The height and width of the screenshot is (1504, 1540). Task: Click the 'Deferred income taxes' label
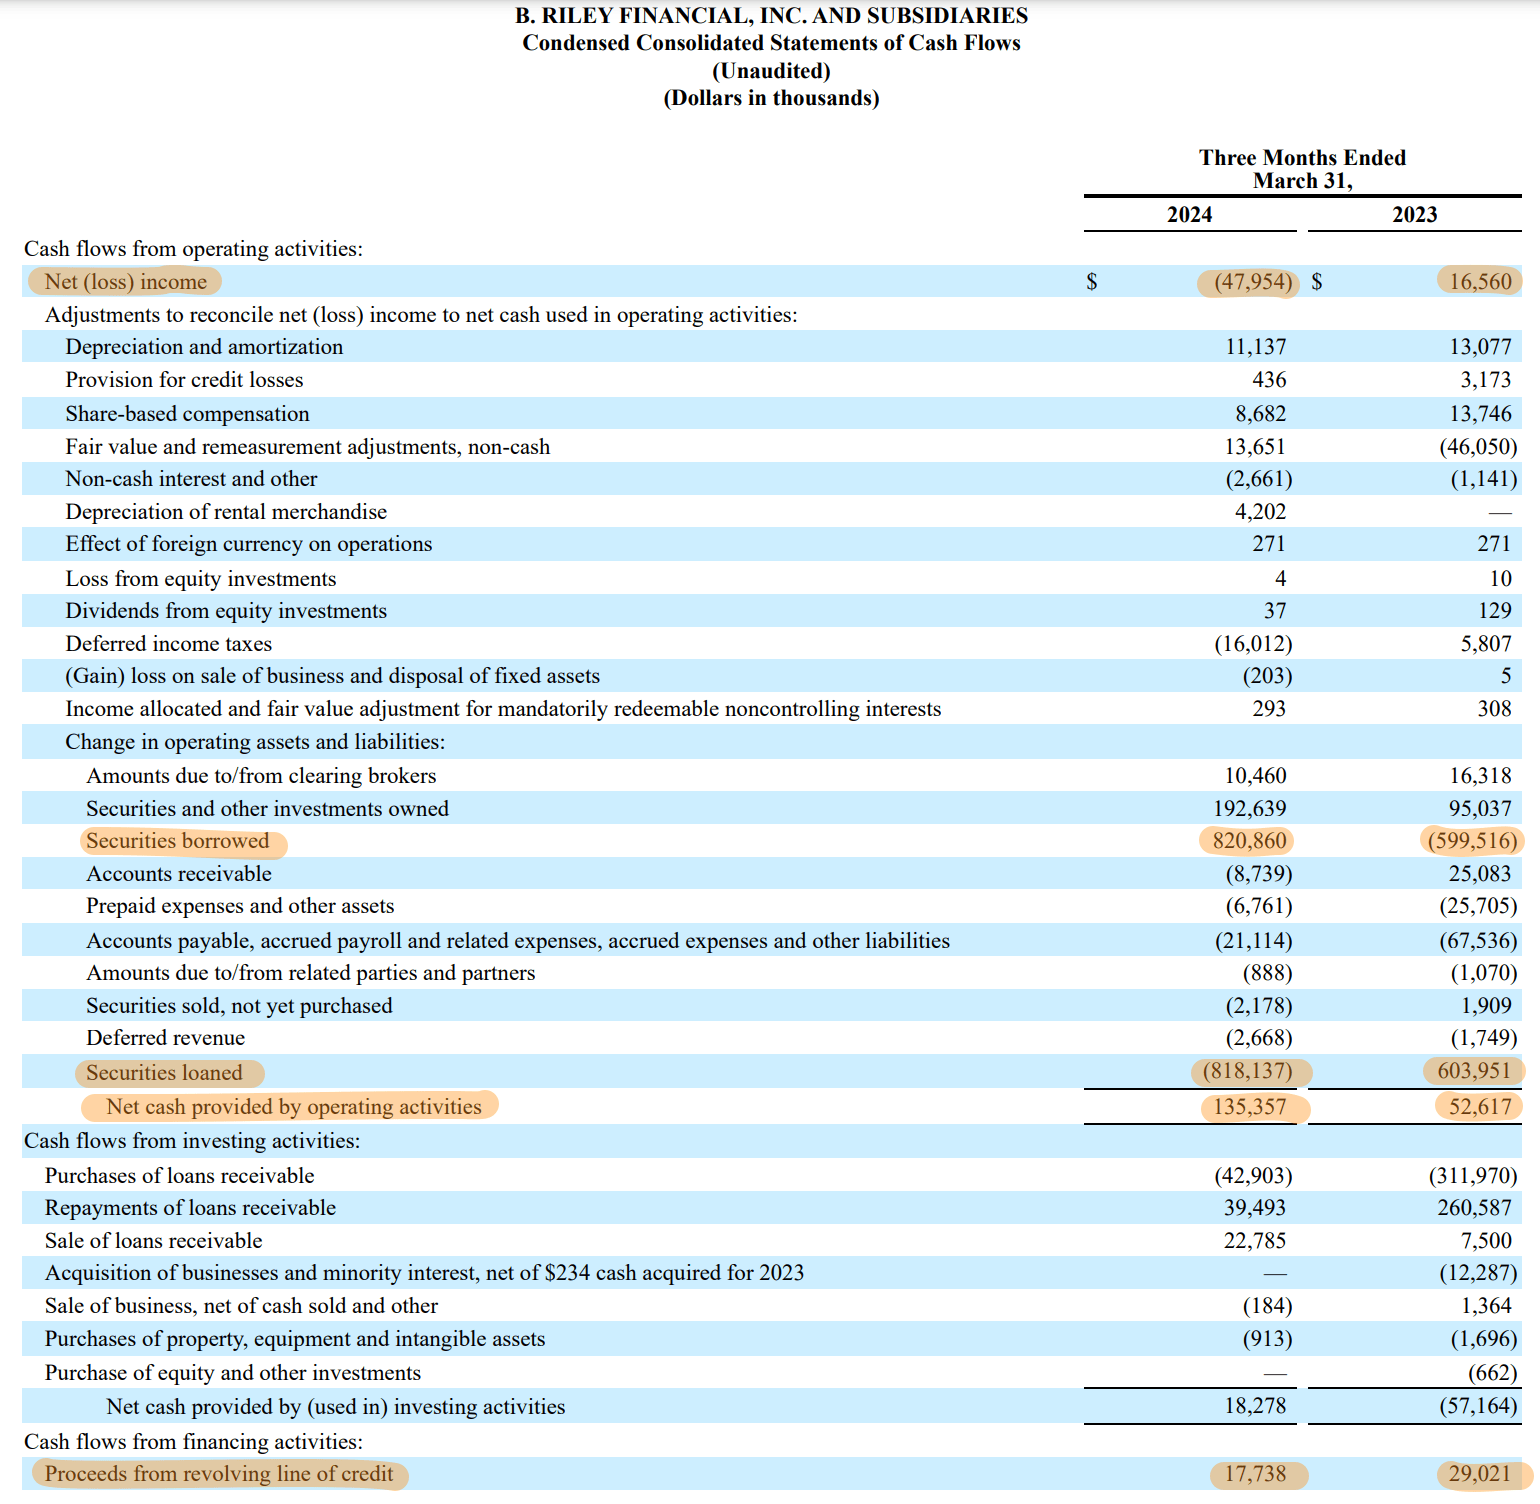point(169,644)
